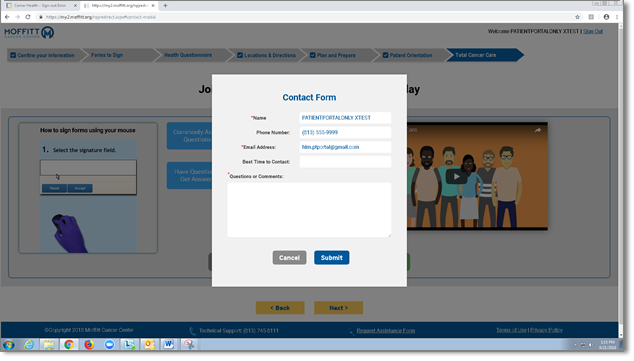Click the Questions or Comments text area

[309, 210]
